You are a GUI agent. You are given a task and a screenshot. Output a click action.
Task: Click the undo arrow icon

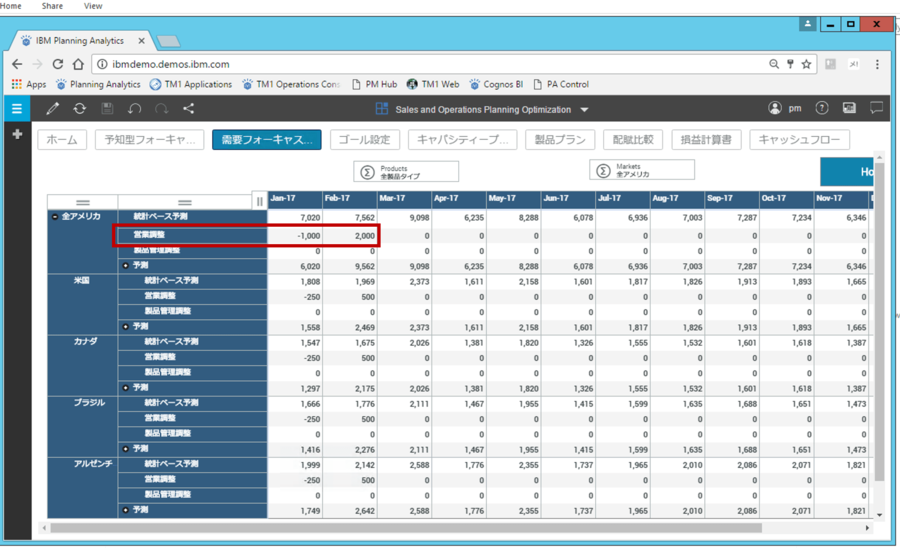(x=134, y=109)
